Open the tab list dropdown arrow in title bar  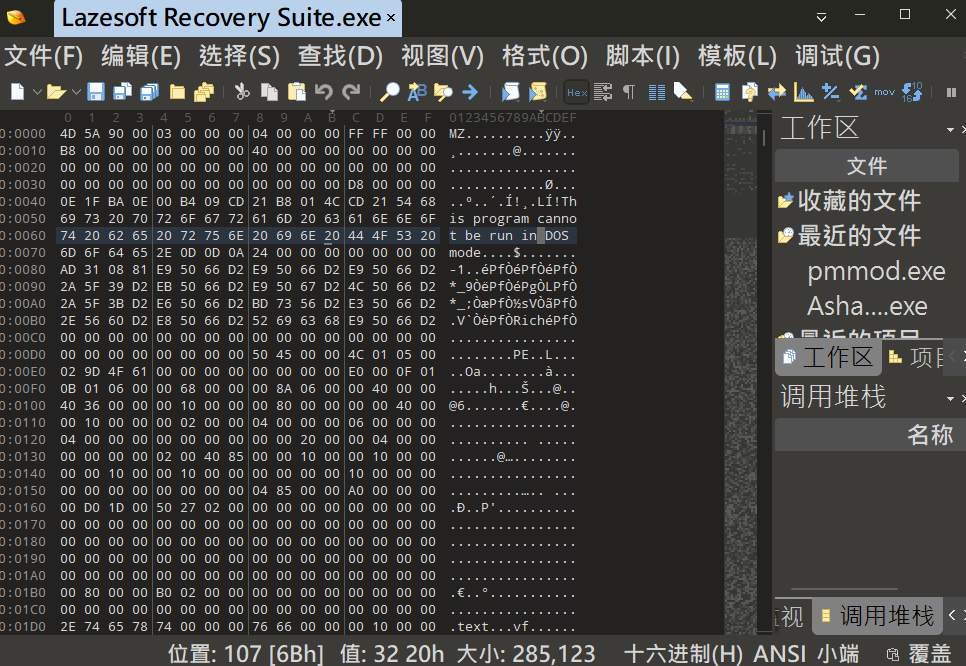pos(821,17)
